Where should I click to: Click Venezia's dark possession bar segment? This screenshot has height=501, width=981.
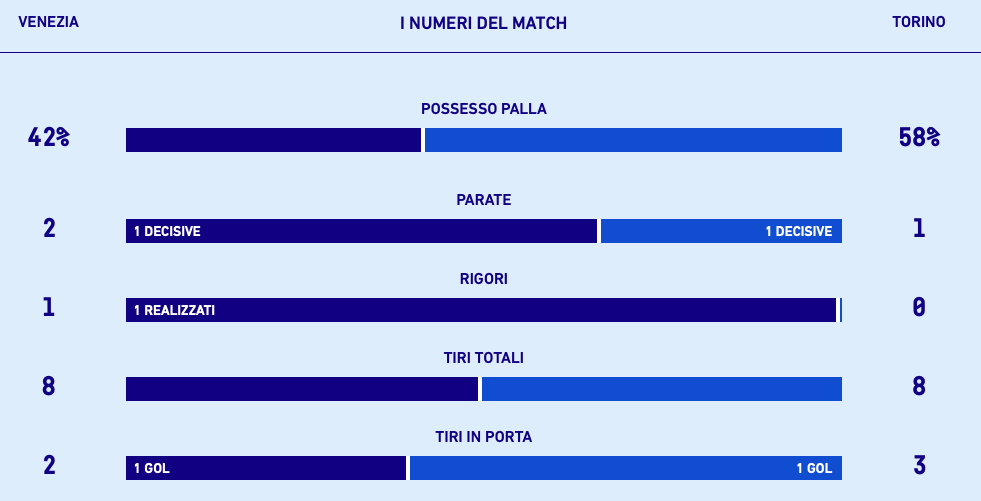273,140
